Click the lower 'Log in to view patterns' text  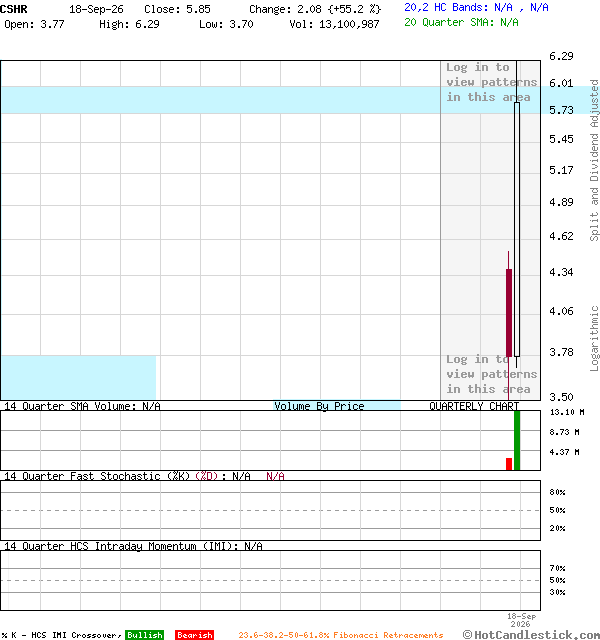click(491, 374)
